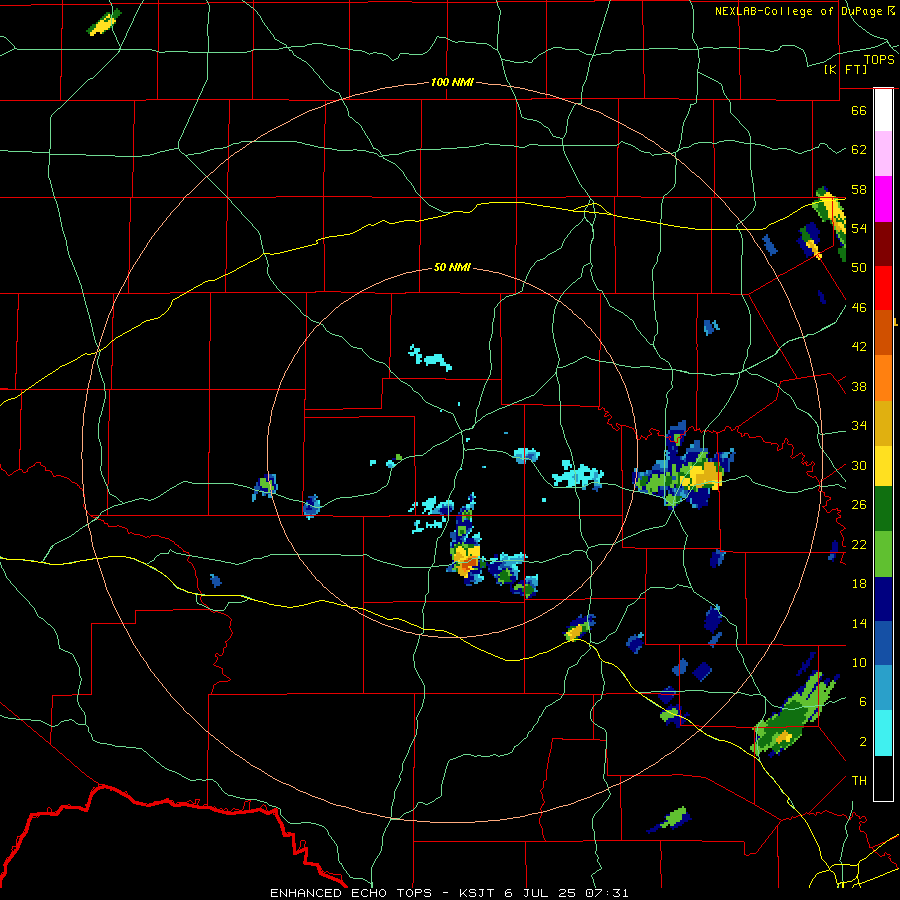Click the "14" legend value
900x900 pixels.
[x=859, y=623]
